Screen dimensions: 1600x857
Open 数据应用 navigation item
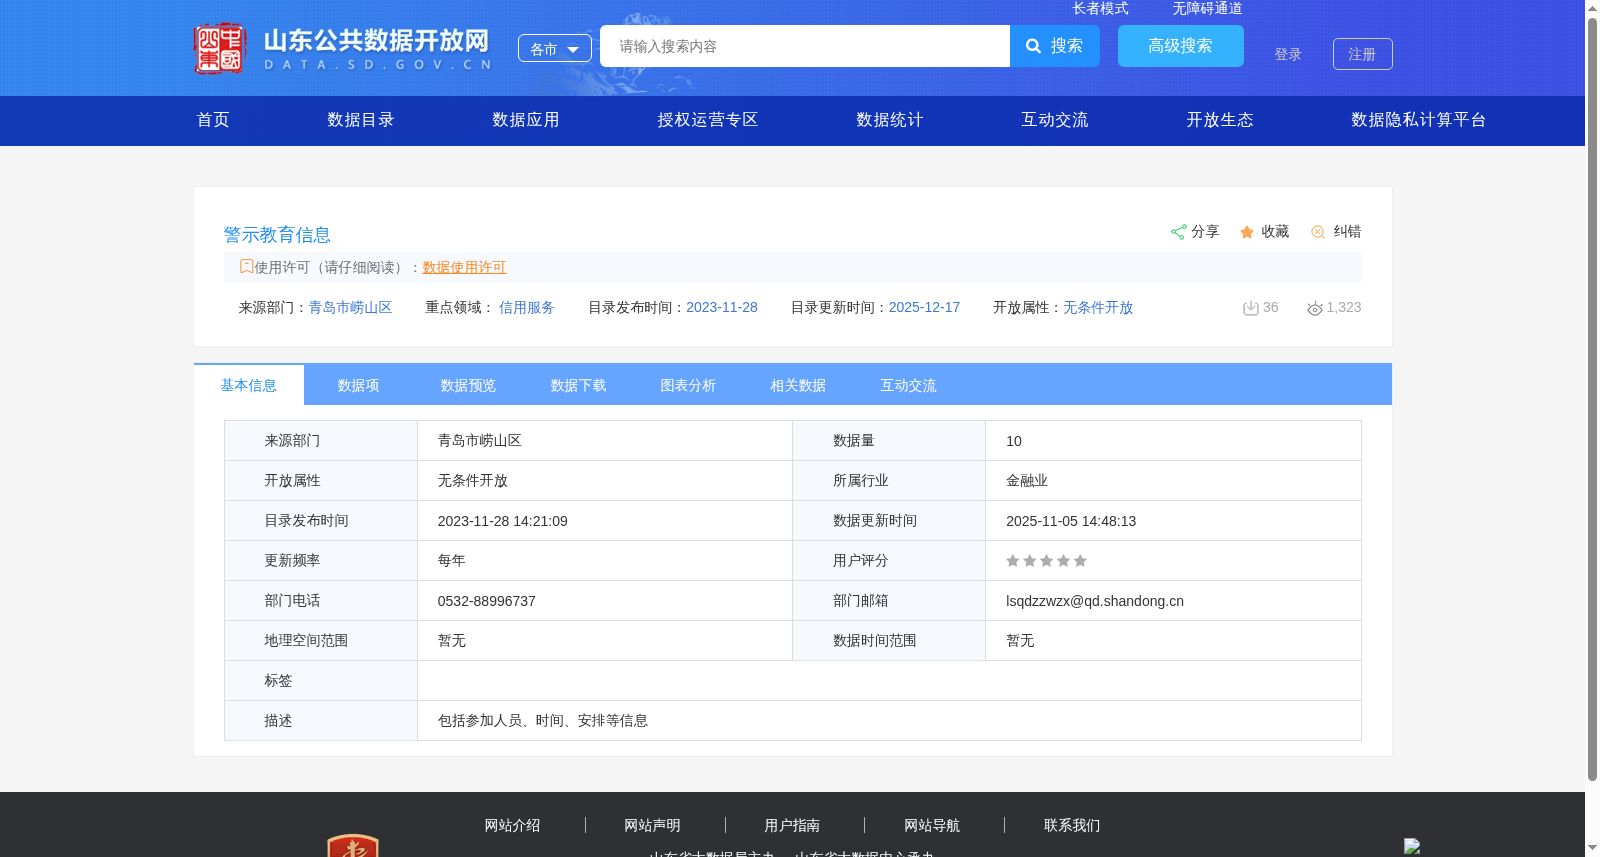(526, 120)
